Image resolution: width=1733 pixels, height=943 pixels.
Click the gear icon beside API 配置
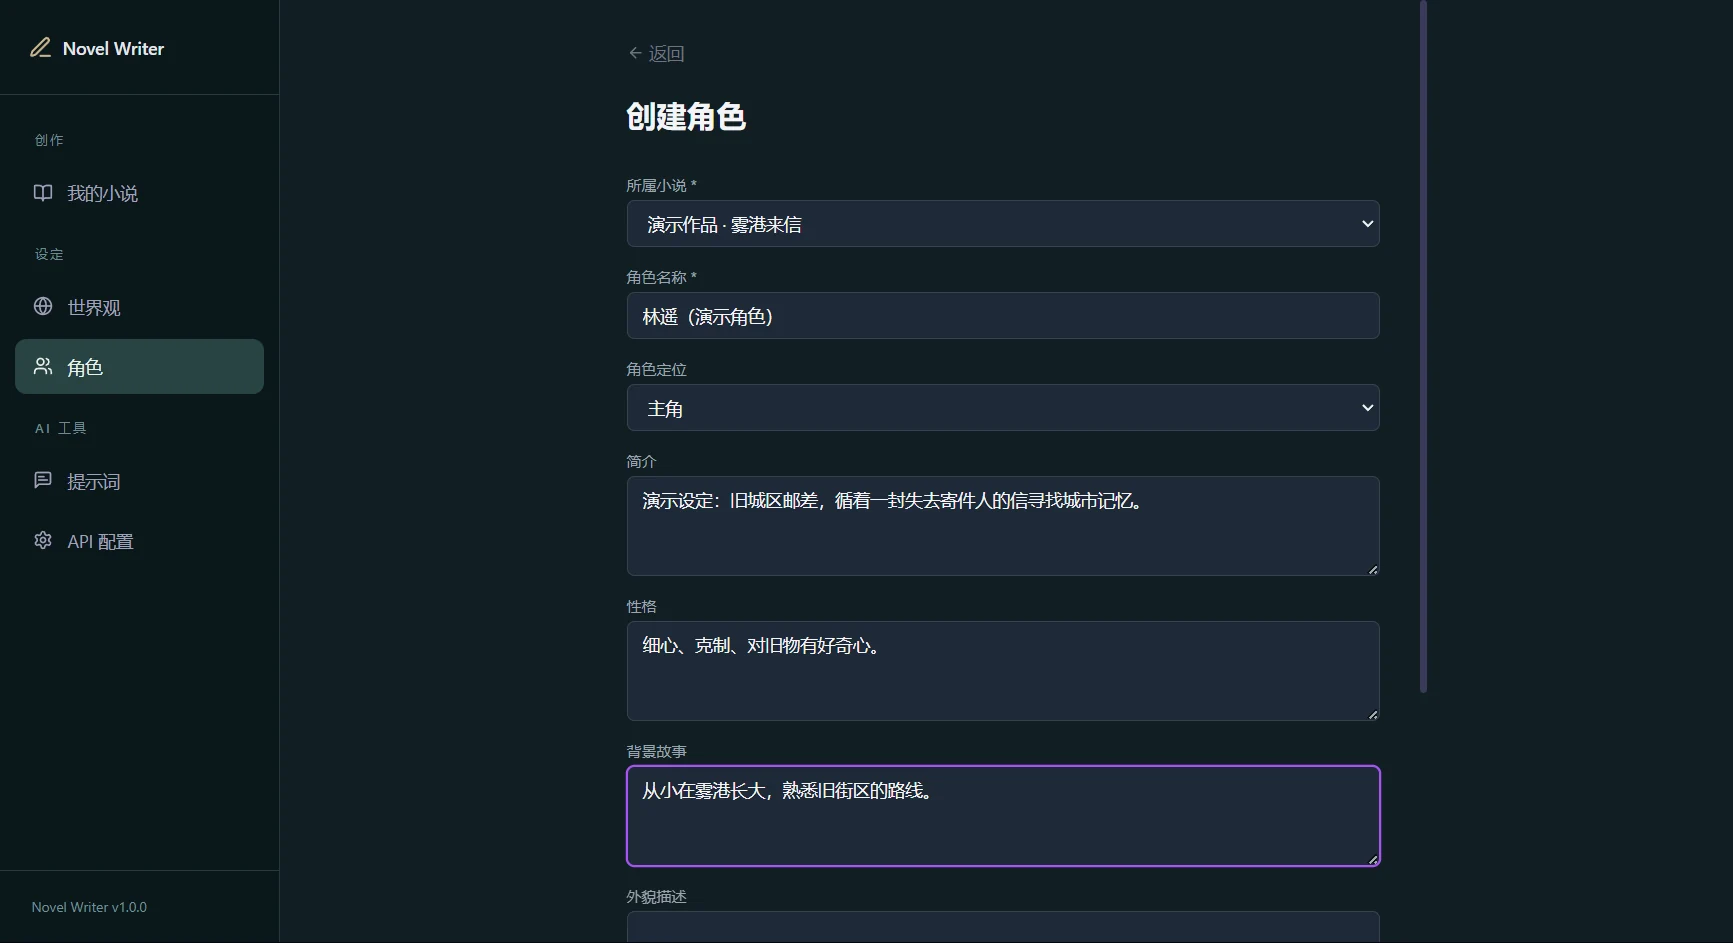43,540
